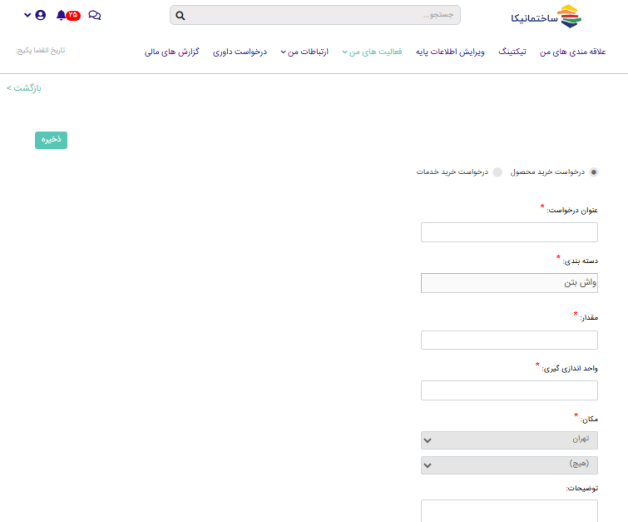Image resolution: width=628 pixels, height=522 pixels.
Task: Expand the user account dropdown arrow
Action: coord(27,15)
